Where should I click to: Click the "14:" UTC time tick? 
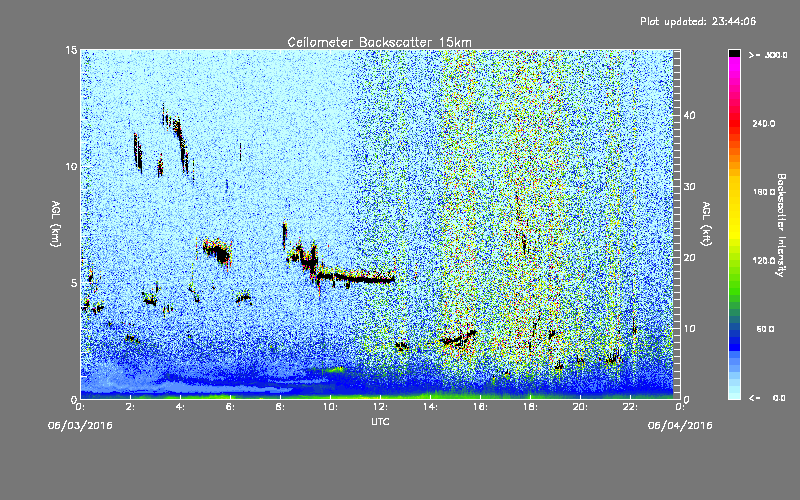pos(431,407)
